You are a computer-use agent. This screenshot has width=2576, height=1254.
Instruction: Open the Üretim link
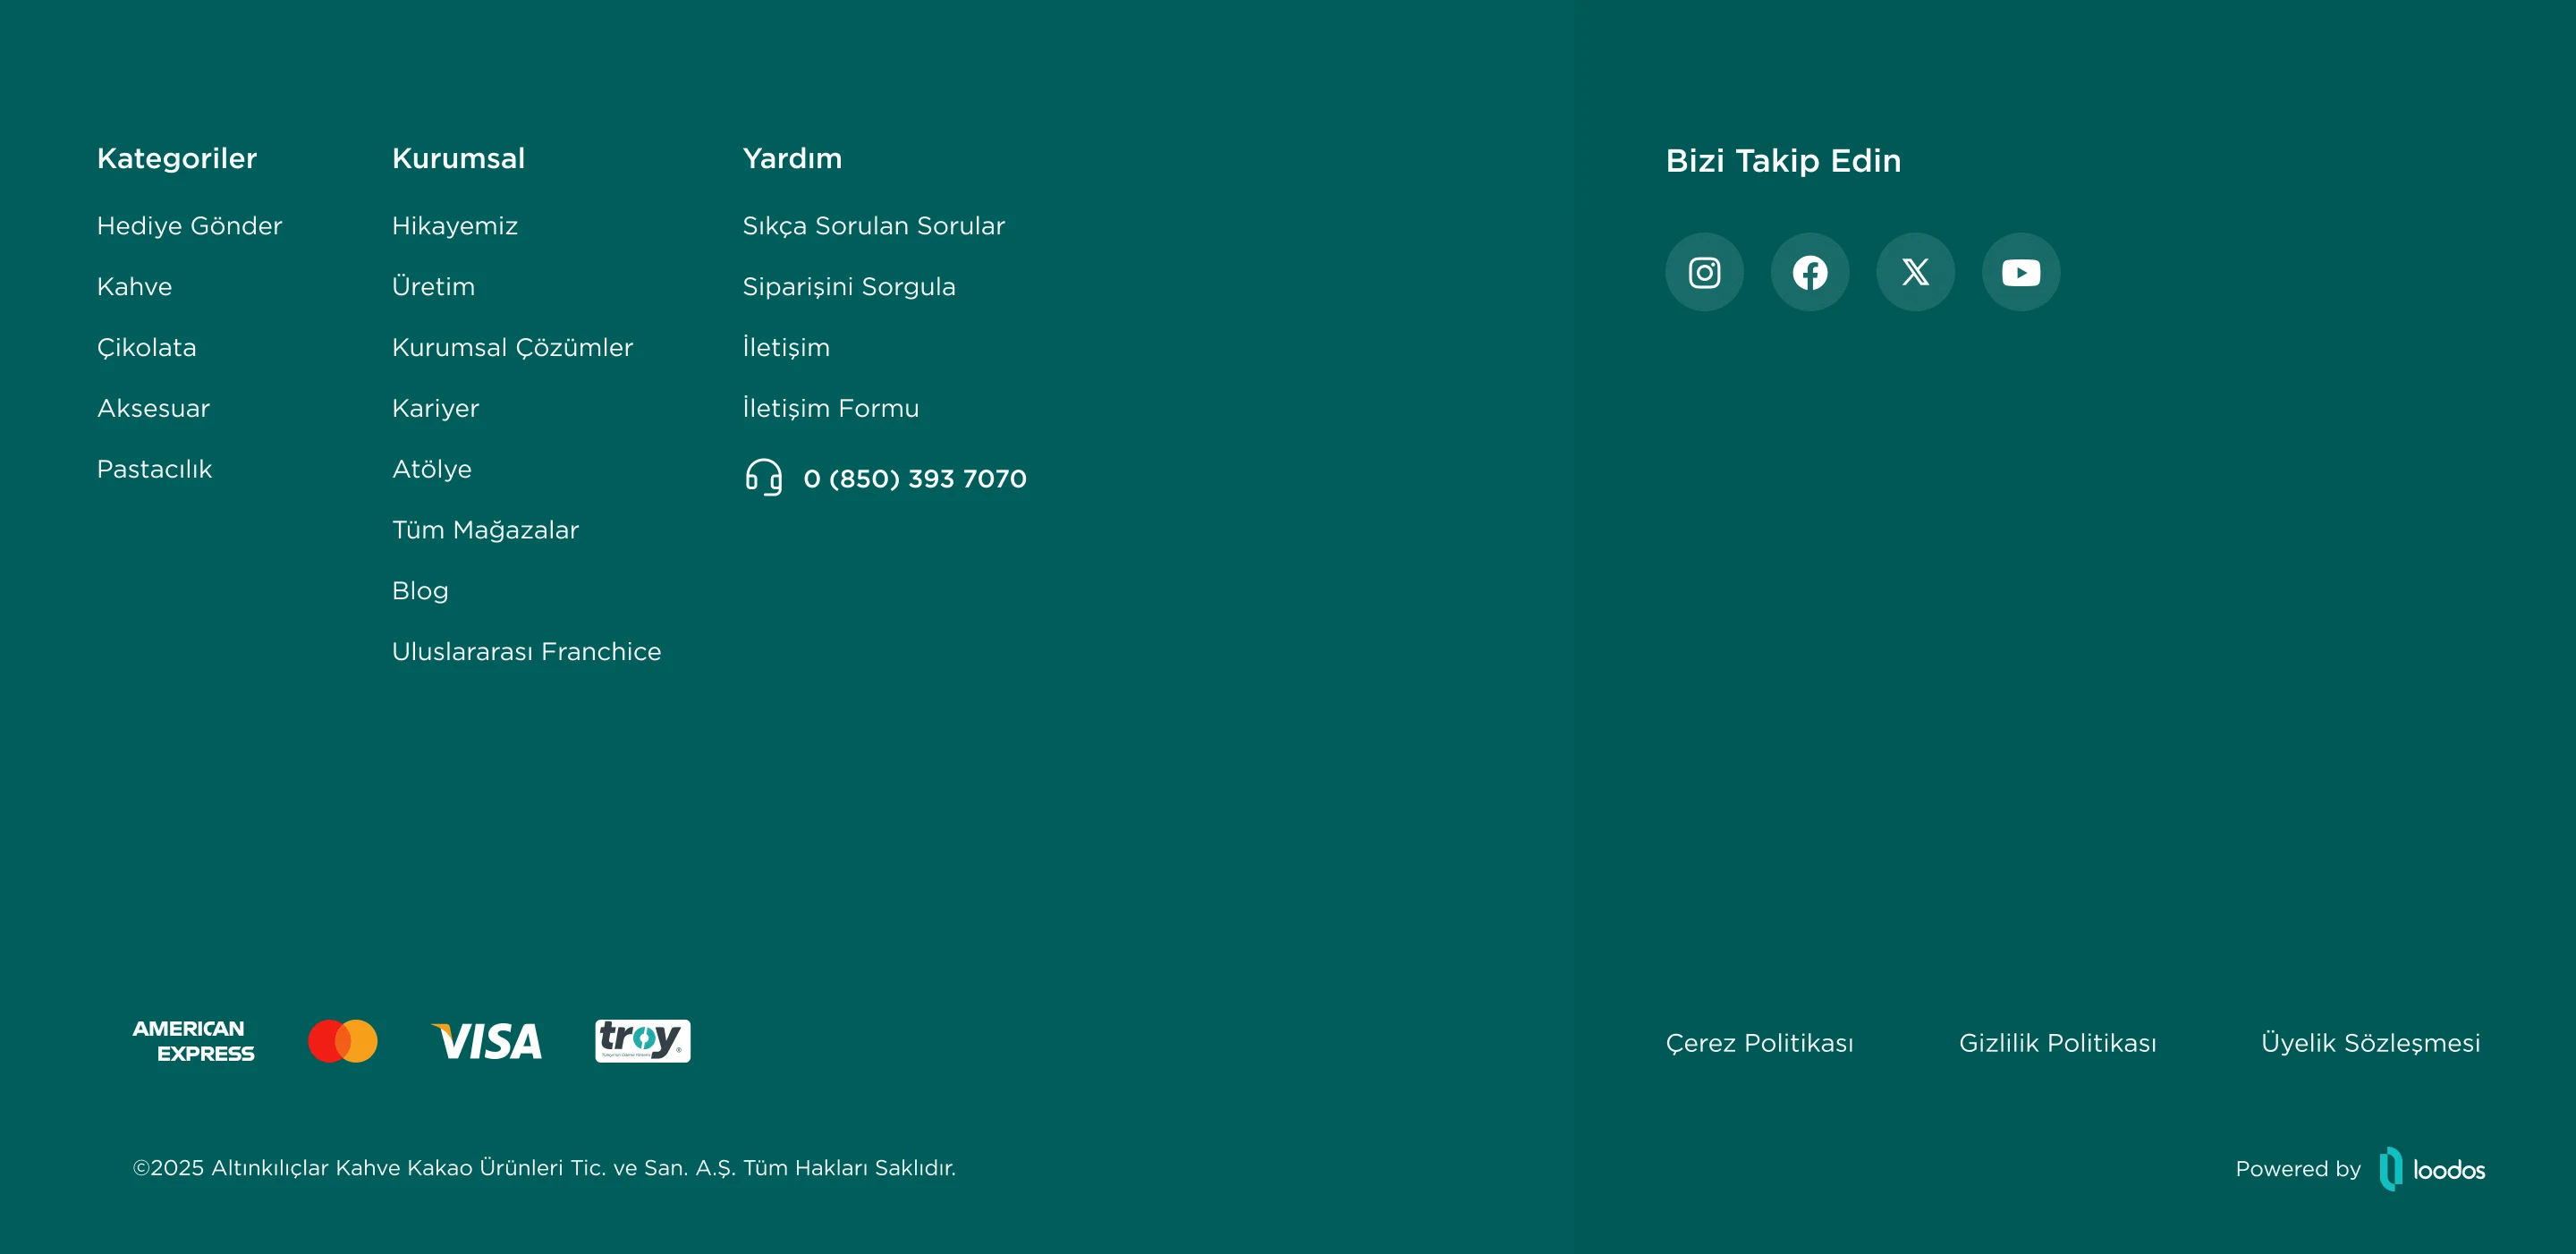click(434, 287)
